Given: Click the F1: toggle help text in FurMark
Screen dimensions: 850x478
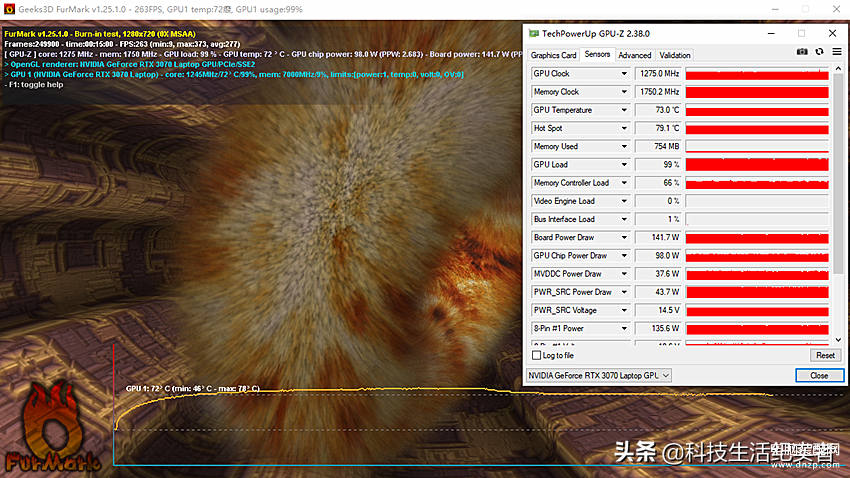Looking at the screenshot, I should 34,85.
